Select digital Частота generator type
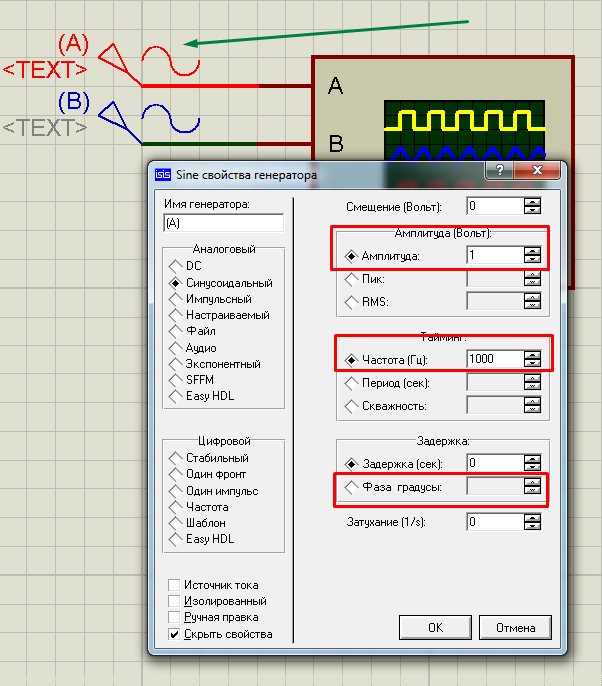The height and width of the screenshot is (686, 602). (199, 507)
